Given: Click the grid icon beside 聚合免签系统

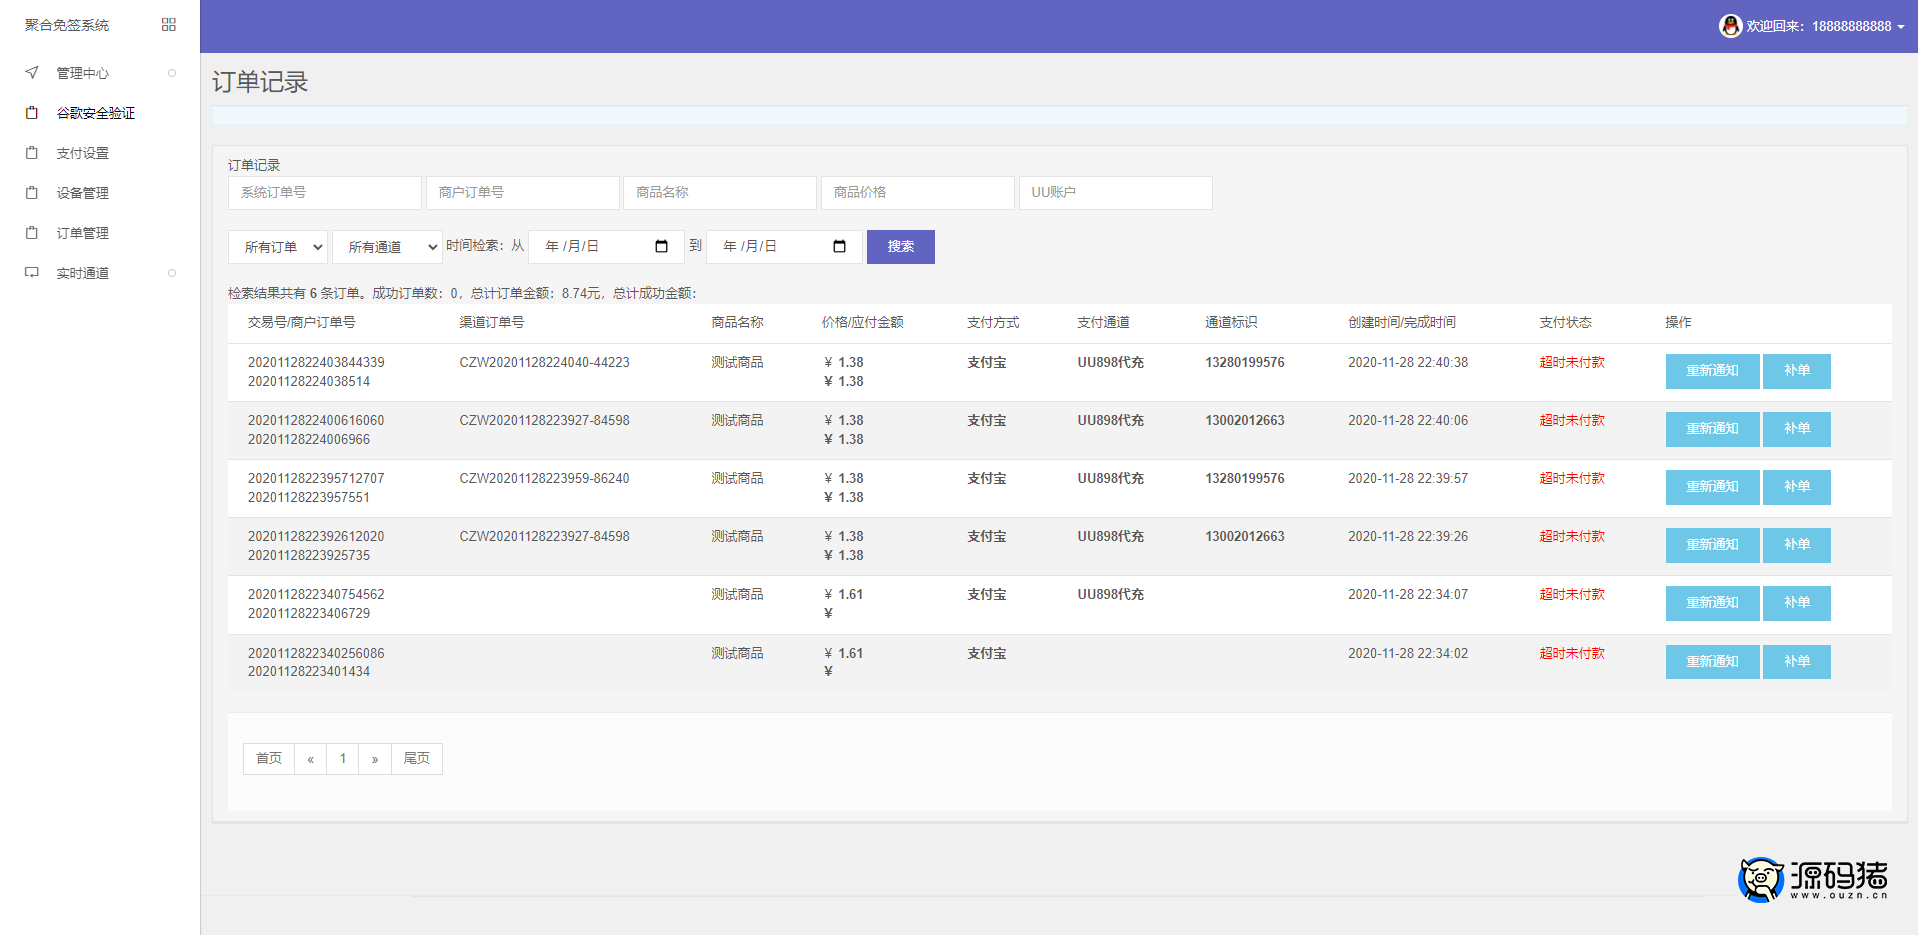Looking at the screenshot, I should 168,25.
